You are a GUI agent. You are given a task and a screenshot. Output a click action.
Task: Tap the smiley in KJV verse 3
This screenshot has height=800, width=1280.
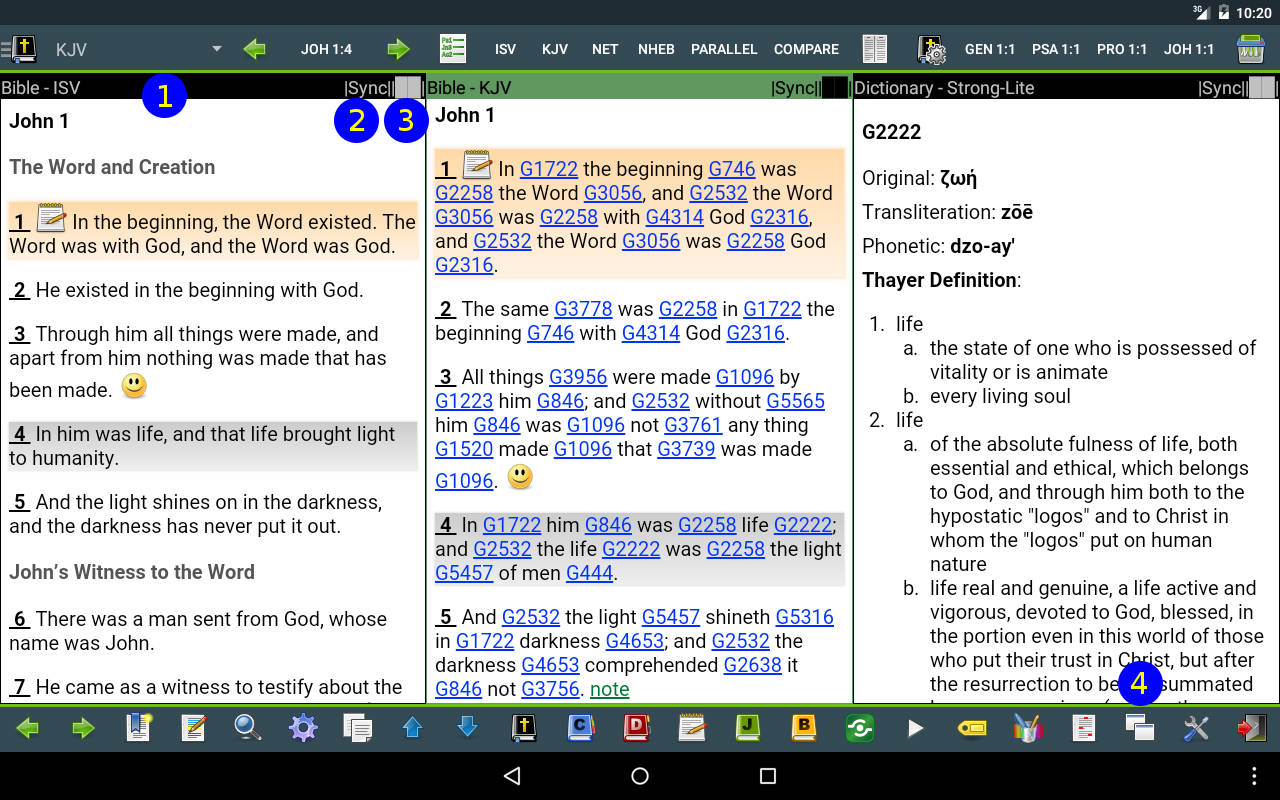point(520,477)
